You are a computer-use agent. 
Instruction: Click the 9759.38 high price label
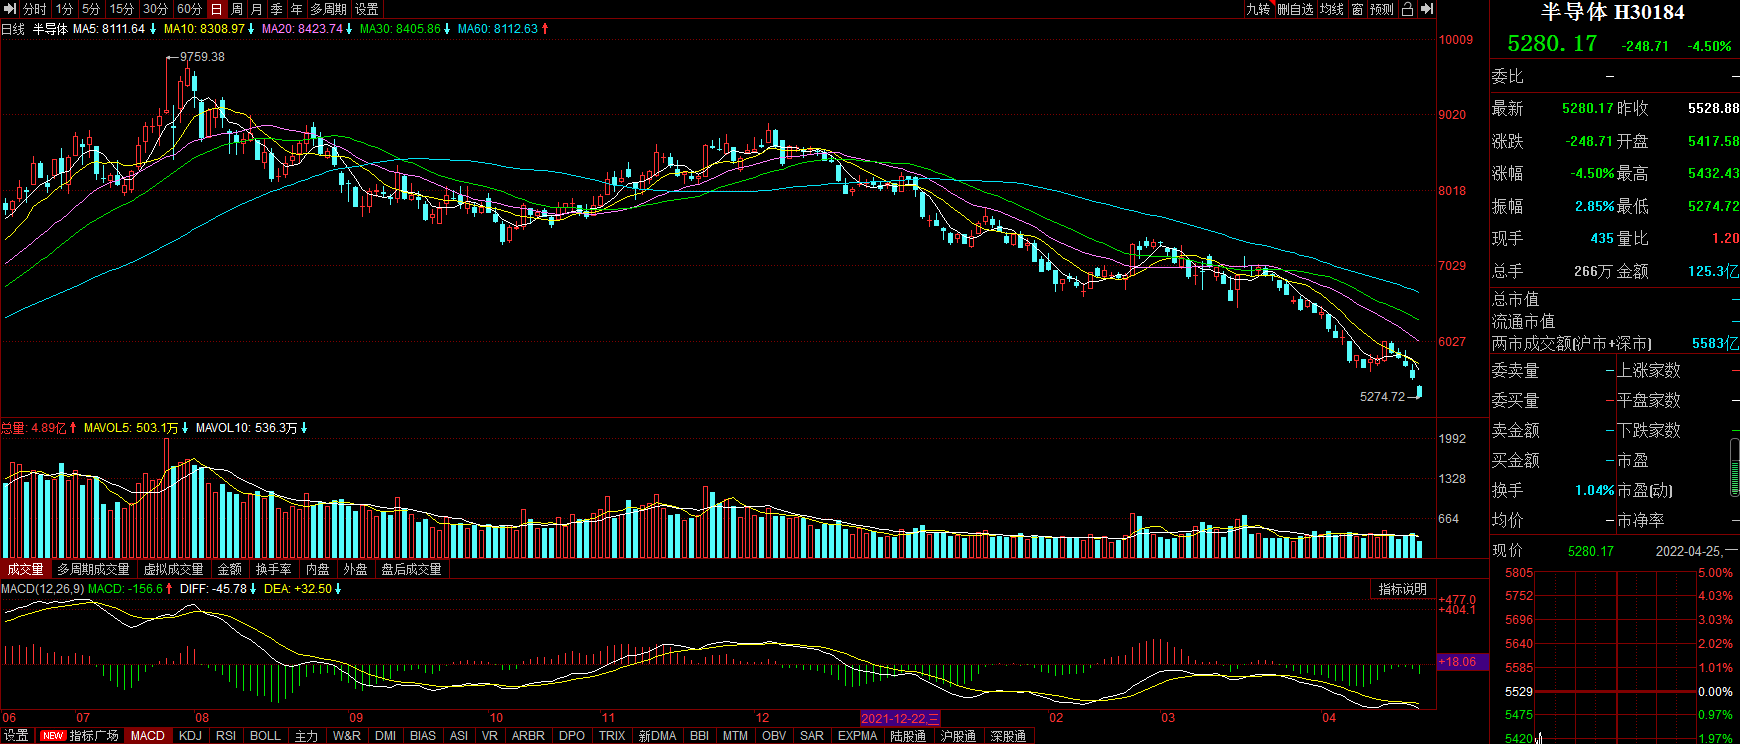click(202, 57)
